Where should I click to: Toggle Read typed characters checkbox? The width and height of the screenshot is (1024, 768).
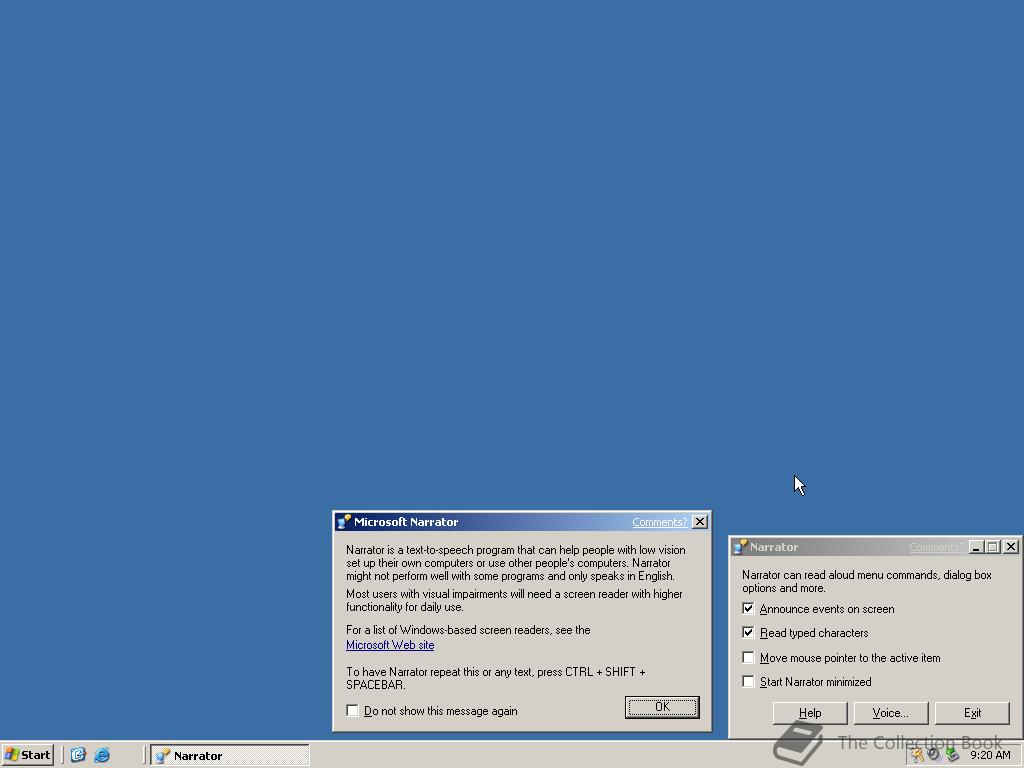[x=748, y=633]
